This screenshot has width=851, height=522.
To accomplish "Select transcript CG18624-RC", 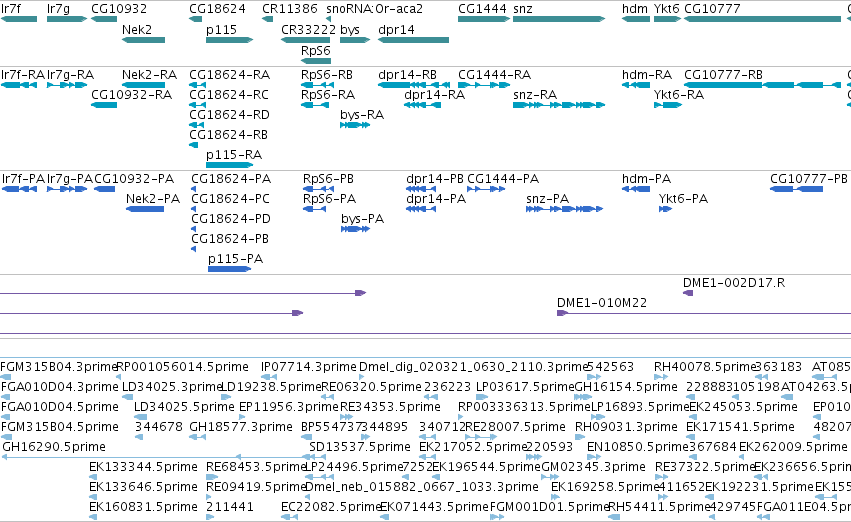I will [x=229, y=95].
